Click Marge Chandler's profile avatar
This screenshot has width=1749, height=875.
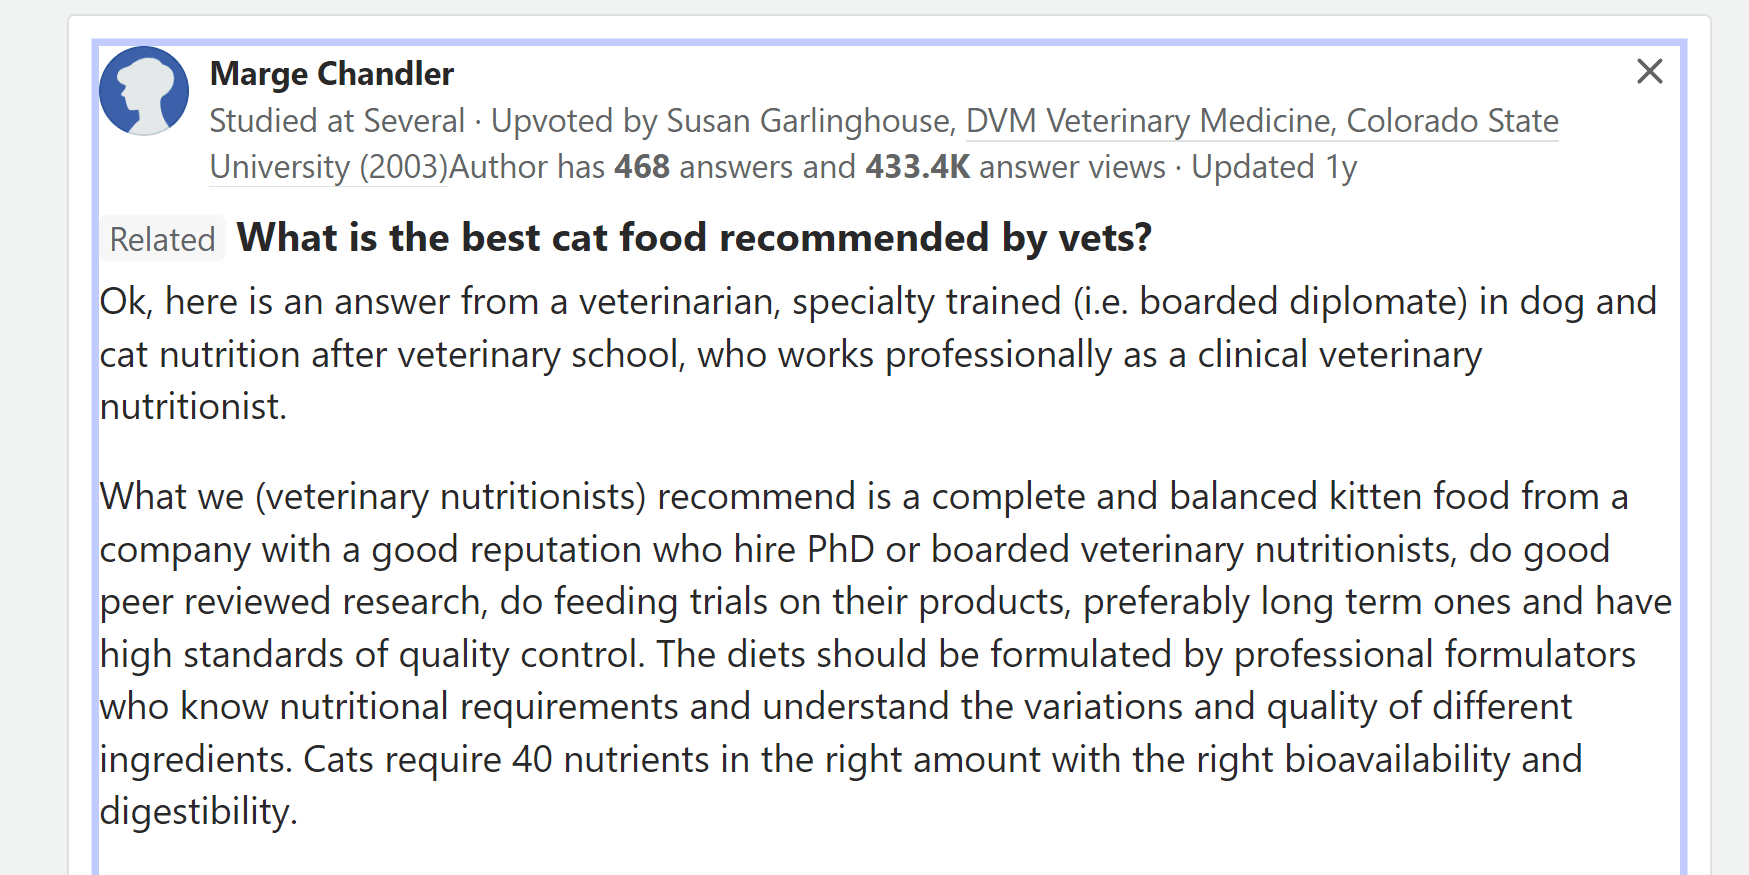[144, 91]
